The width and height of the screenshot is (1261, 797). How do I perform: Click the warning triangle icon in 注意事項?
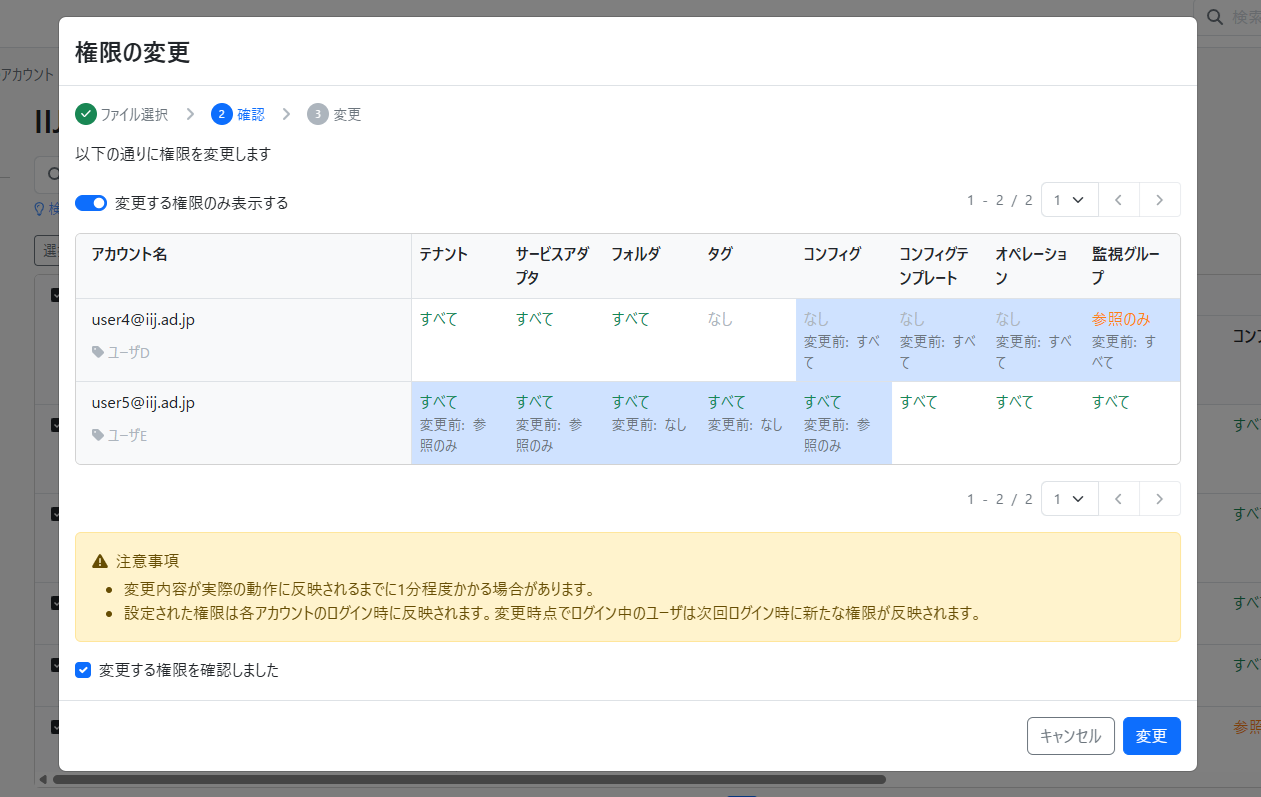100,561
